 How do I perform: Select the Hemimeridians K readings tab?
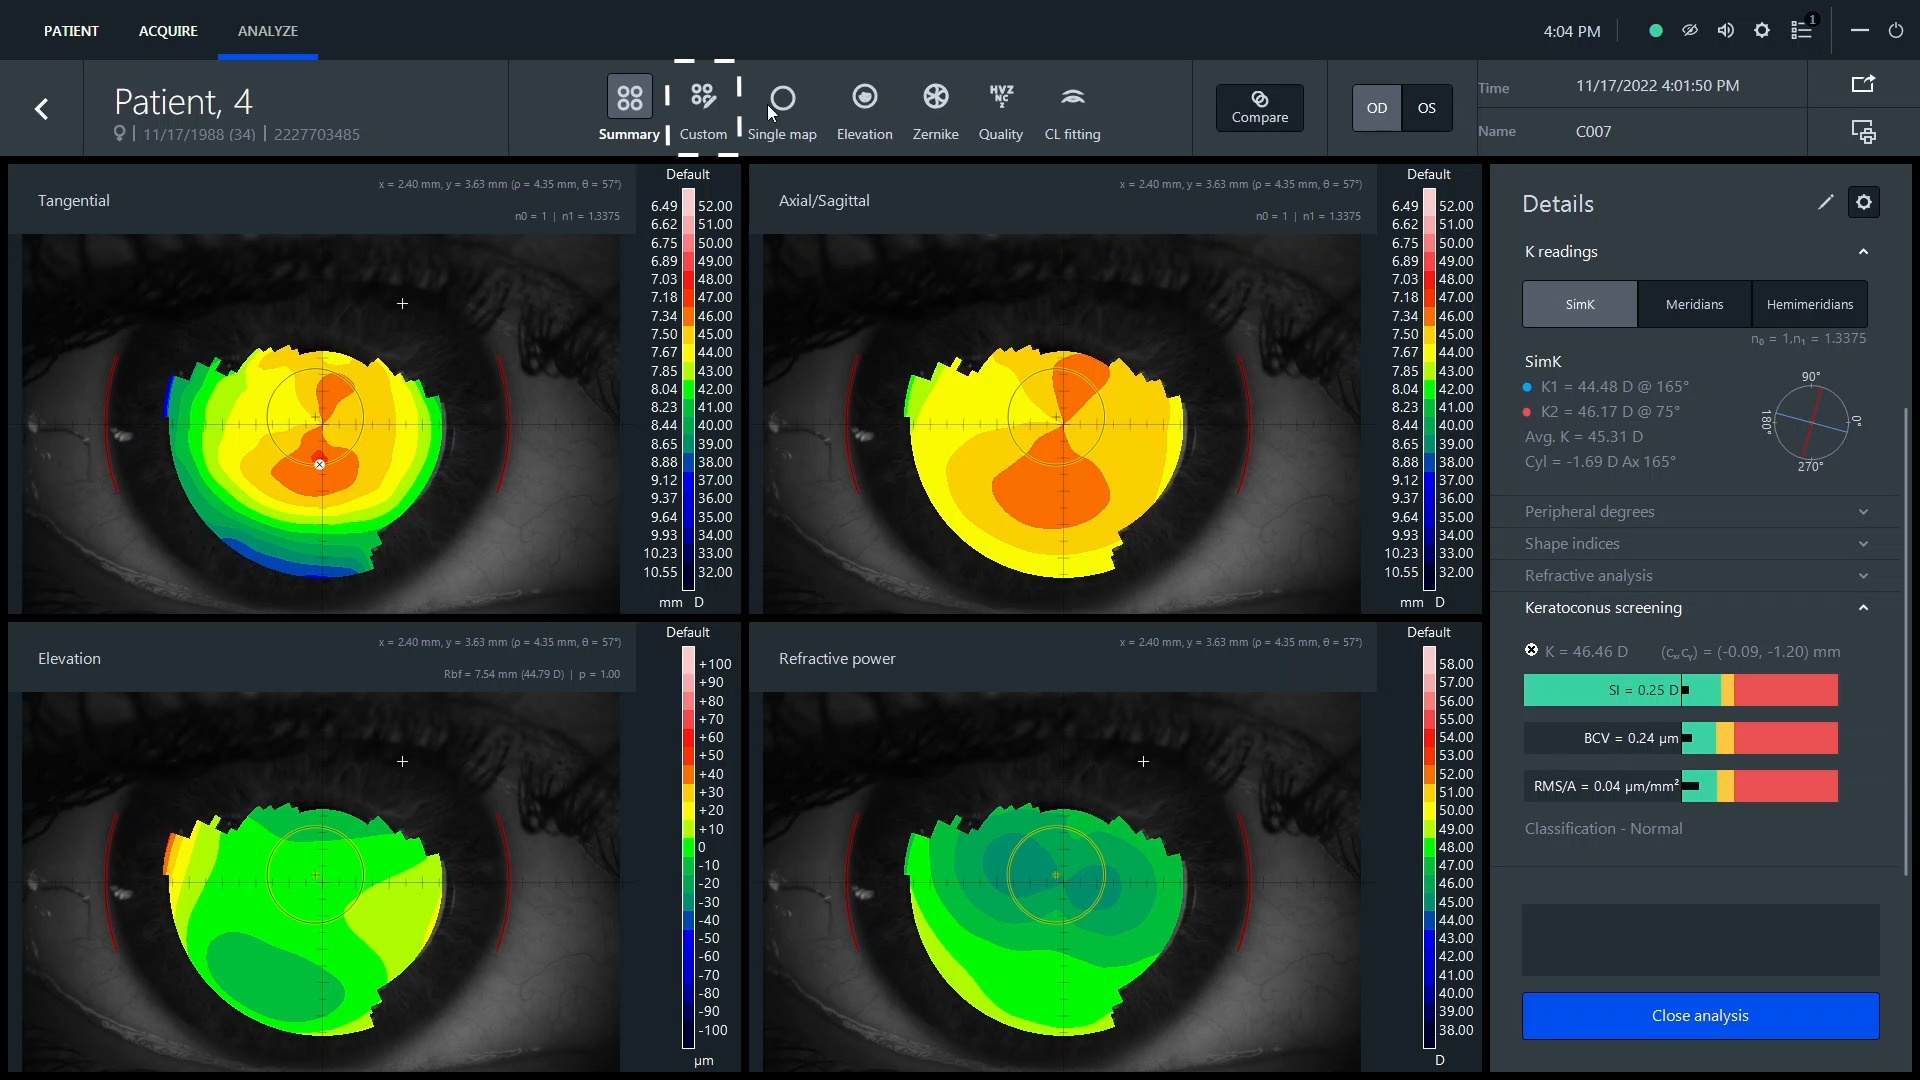point(1809,303)
